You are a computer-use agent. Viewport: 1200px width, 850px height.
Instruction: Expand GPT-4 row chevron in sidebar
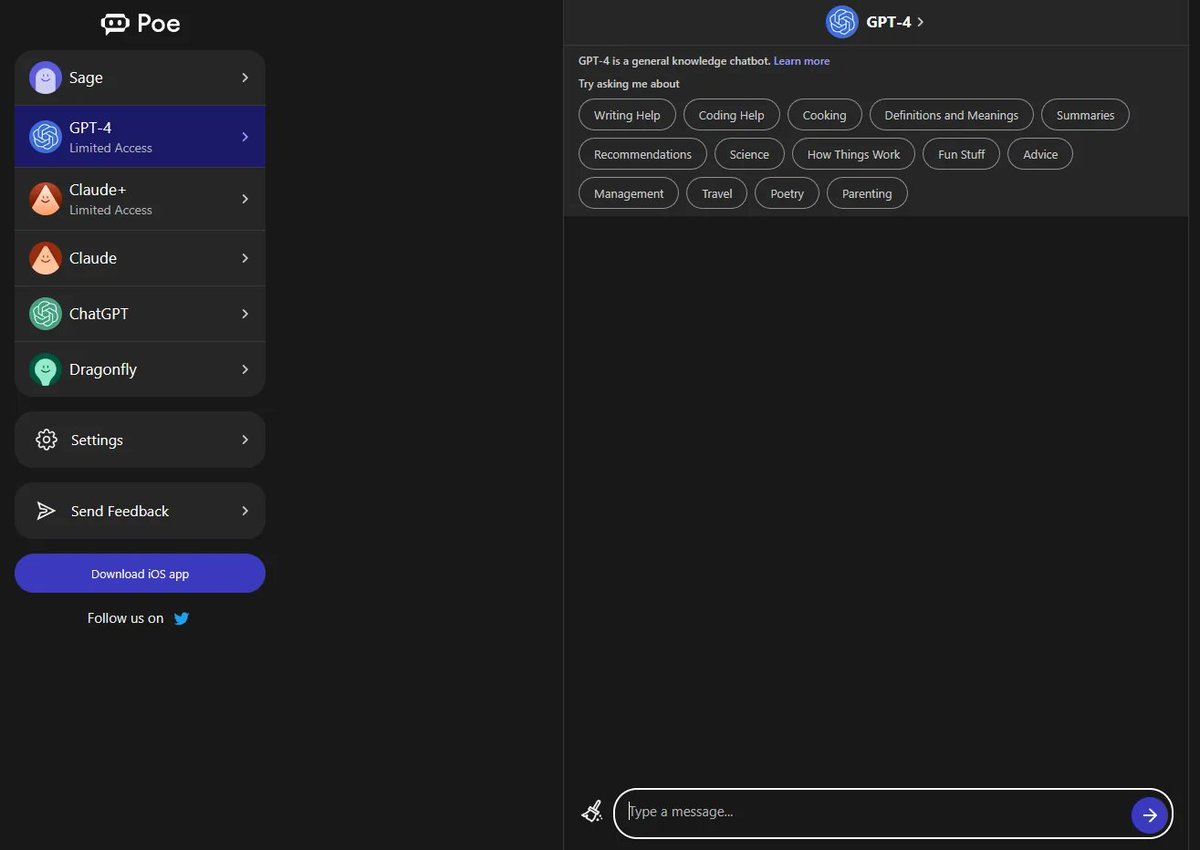tap(245, 137)
